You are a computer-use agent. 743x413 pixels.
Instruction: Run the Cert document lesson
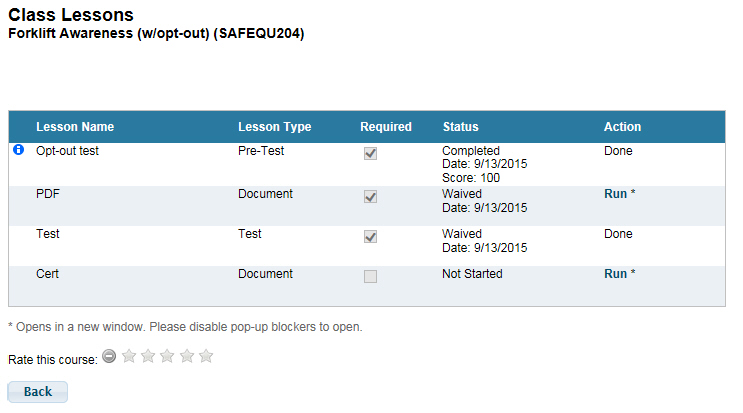[x=615, y=274]
